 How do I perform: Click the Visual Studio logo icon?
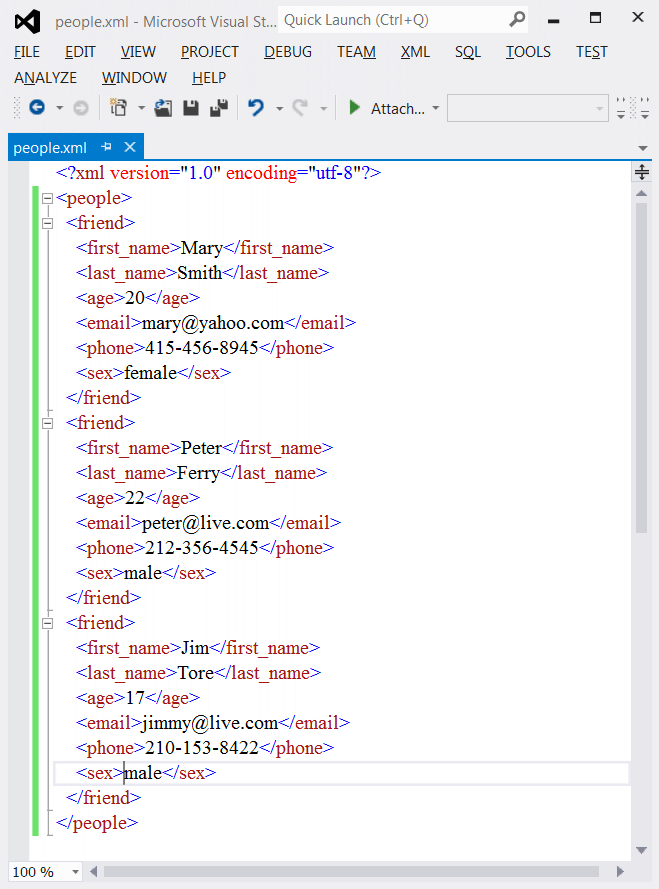28,22
